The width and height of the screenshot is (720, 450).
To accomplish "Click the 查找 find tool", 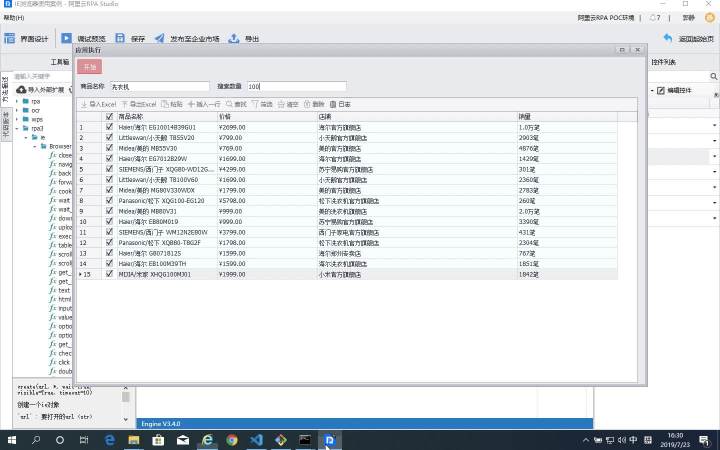I will pyautogui.click(x=236, y=104).
